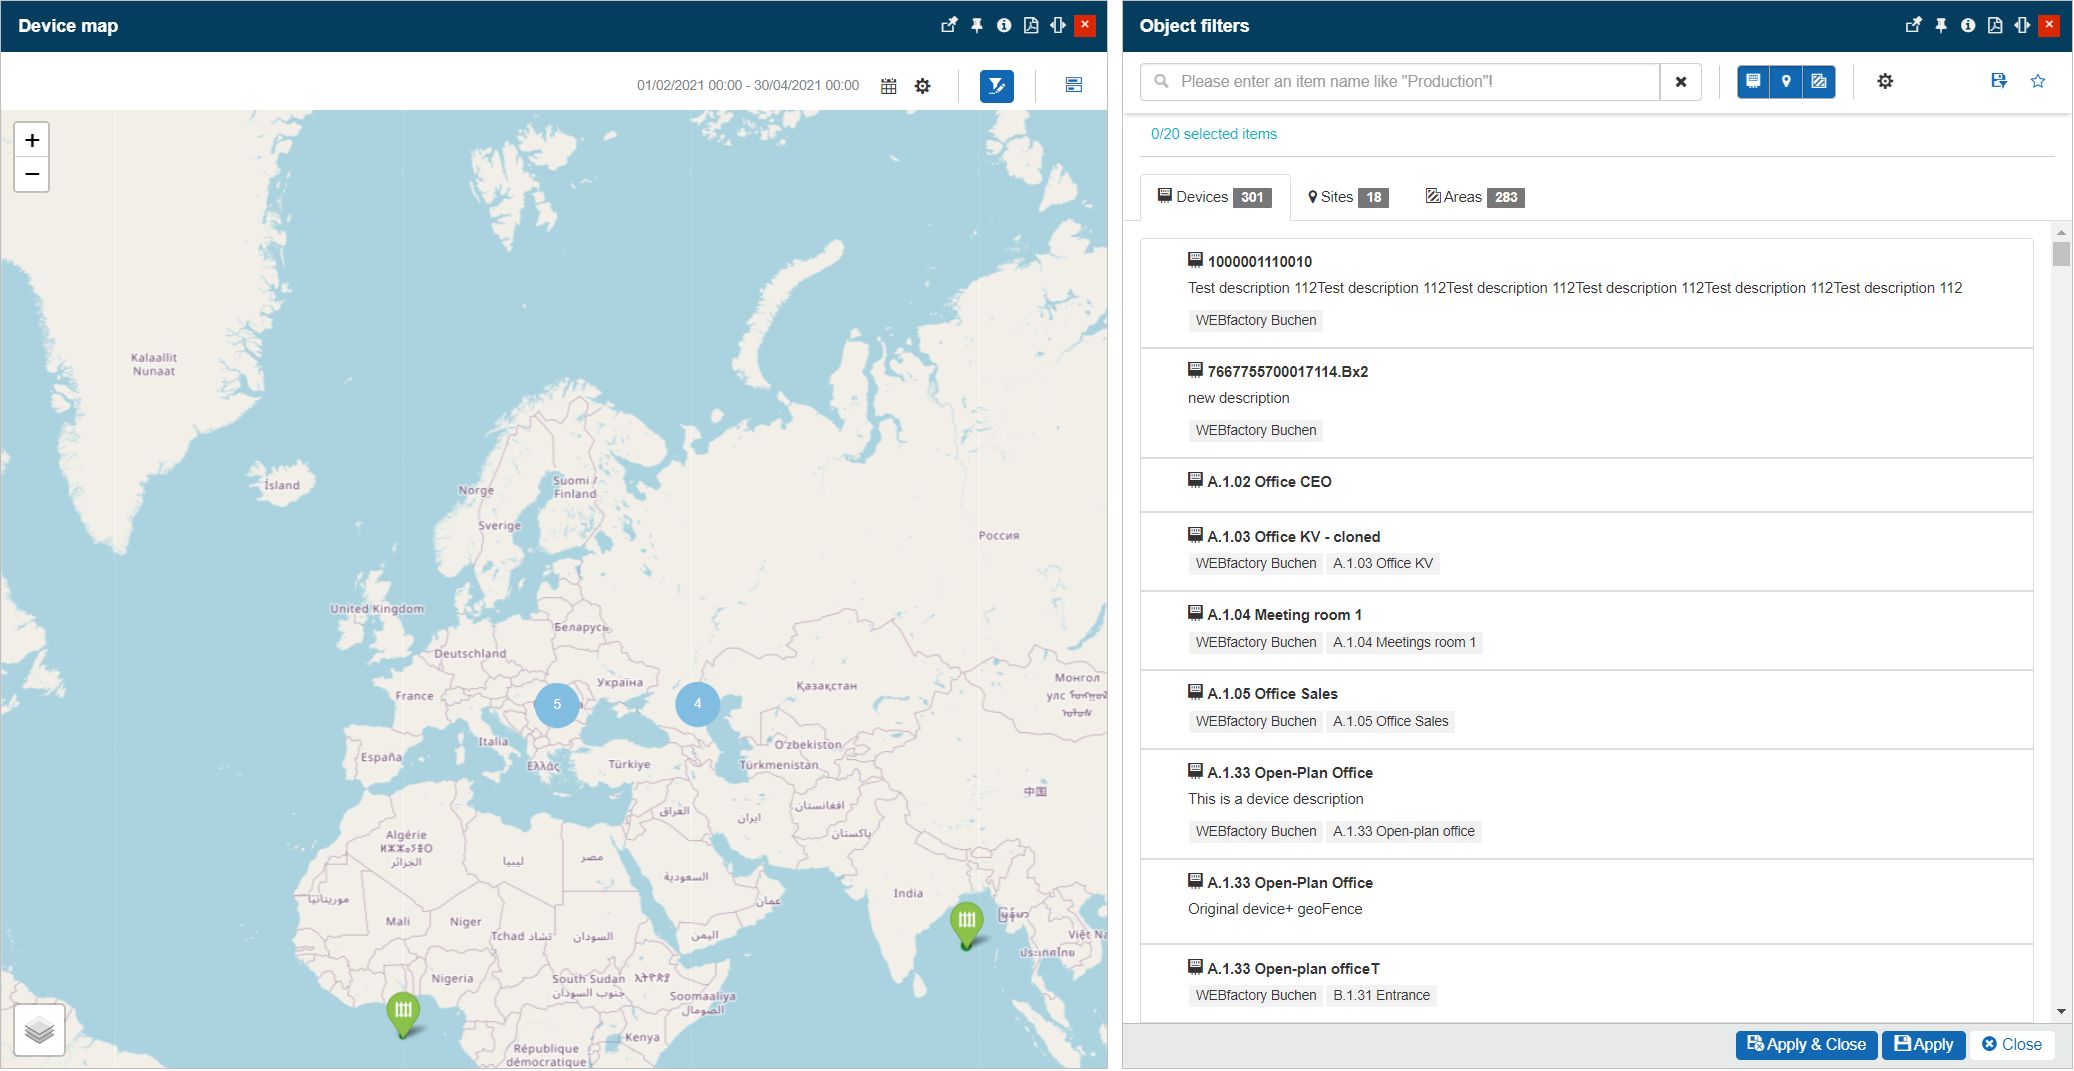Open the Object filters settings gear
Viewport: 2074px width, 1071px height.
[1885, 81]
